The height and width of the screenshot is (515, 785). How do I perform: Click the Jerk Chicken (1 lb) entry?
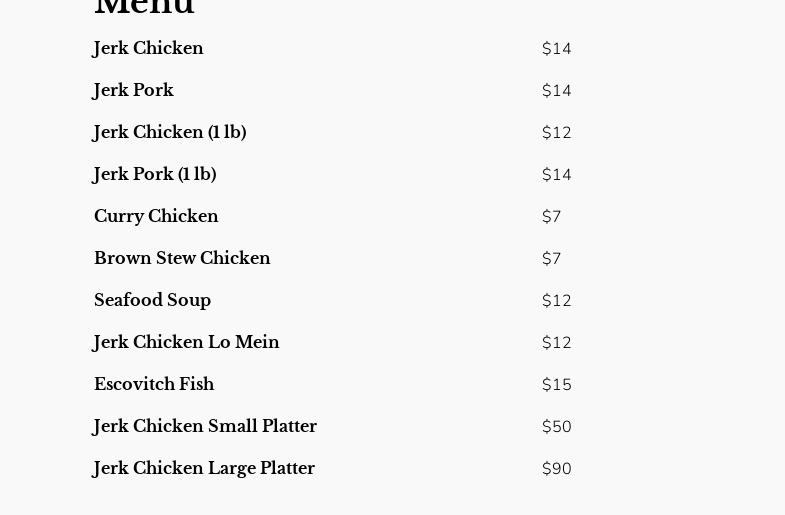169,133
